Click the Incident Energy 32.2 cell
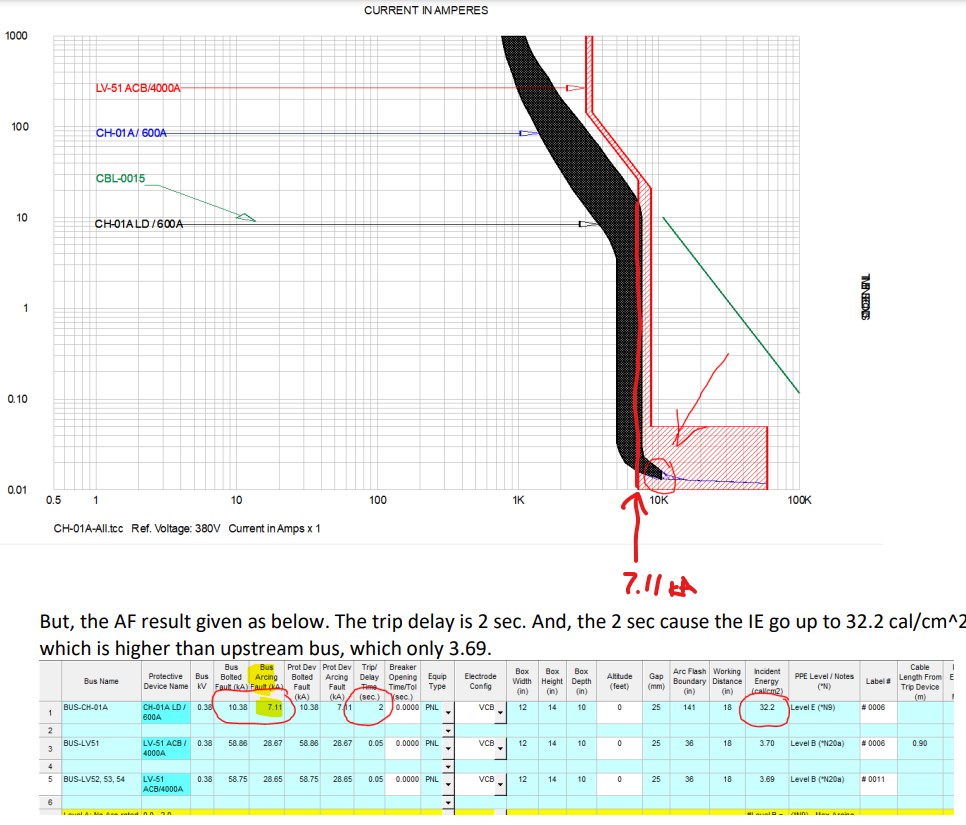 (766, 707)
